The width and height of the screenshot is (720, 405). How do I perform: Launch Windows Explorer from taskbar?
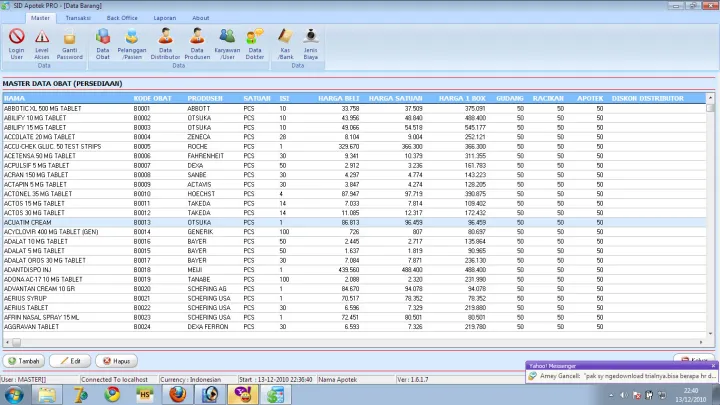click(47, 395)
